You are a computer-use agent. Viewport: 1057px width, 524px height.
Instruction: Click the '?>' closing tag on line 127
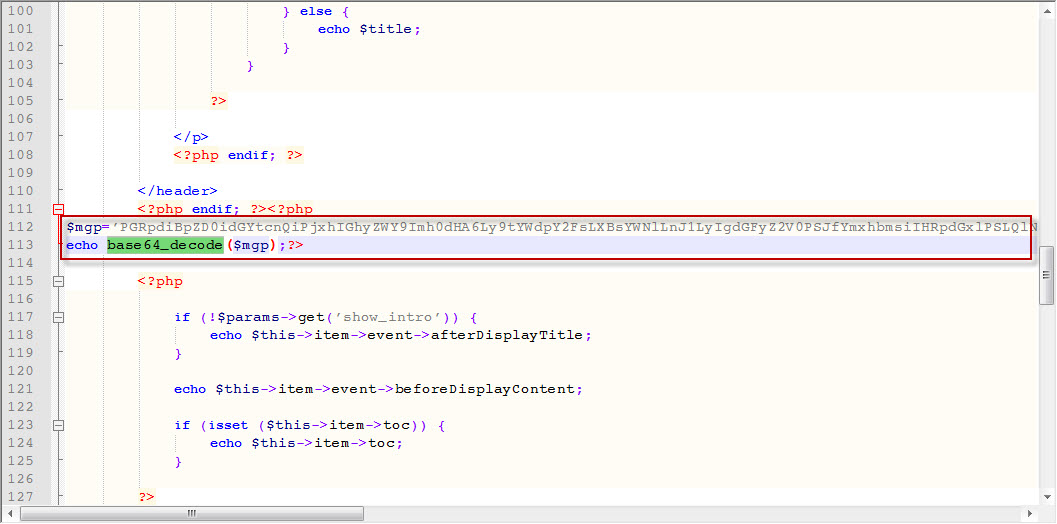point(146,497)
